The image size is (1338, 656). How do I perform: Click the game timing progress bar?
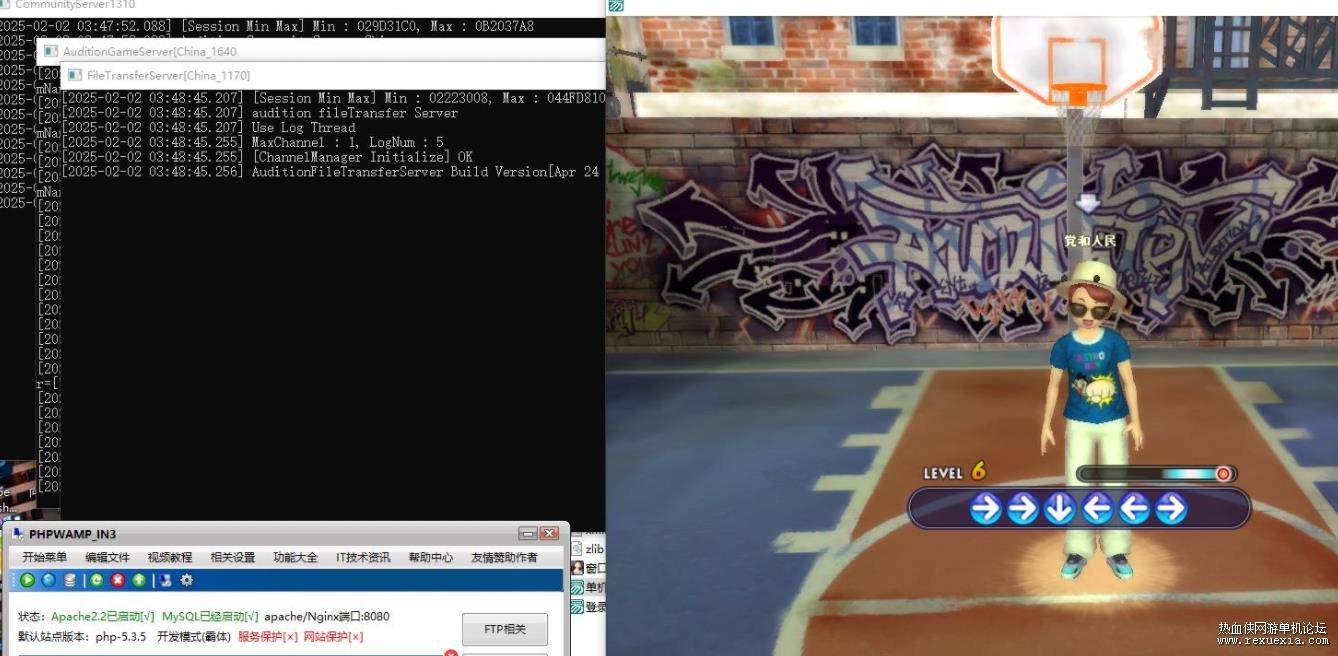pos(1156,474)
